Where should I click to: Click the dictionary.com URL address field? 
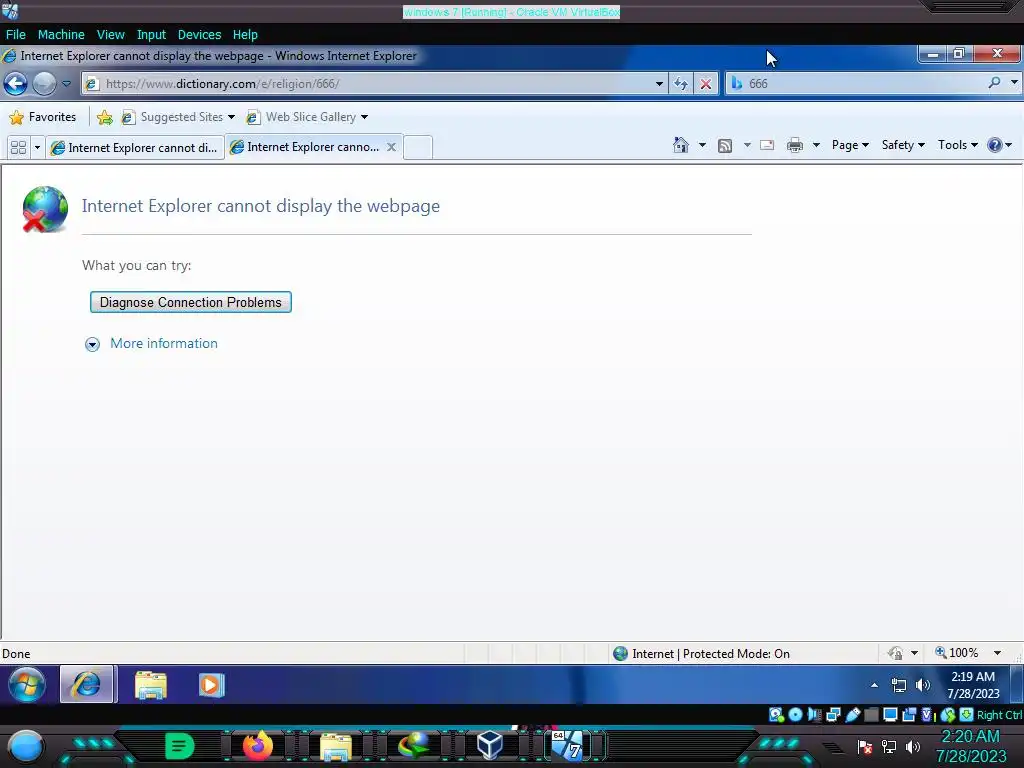372,84
